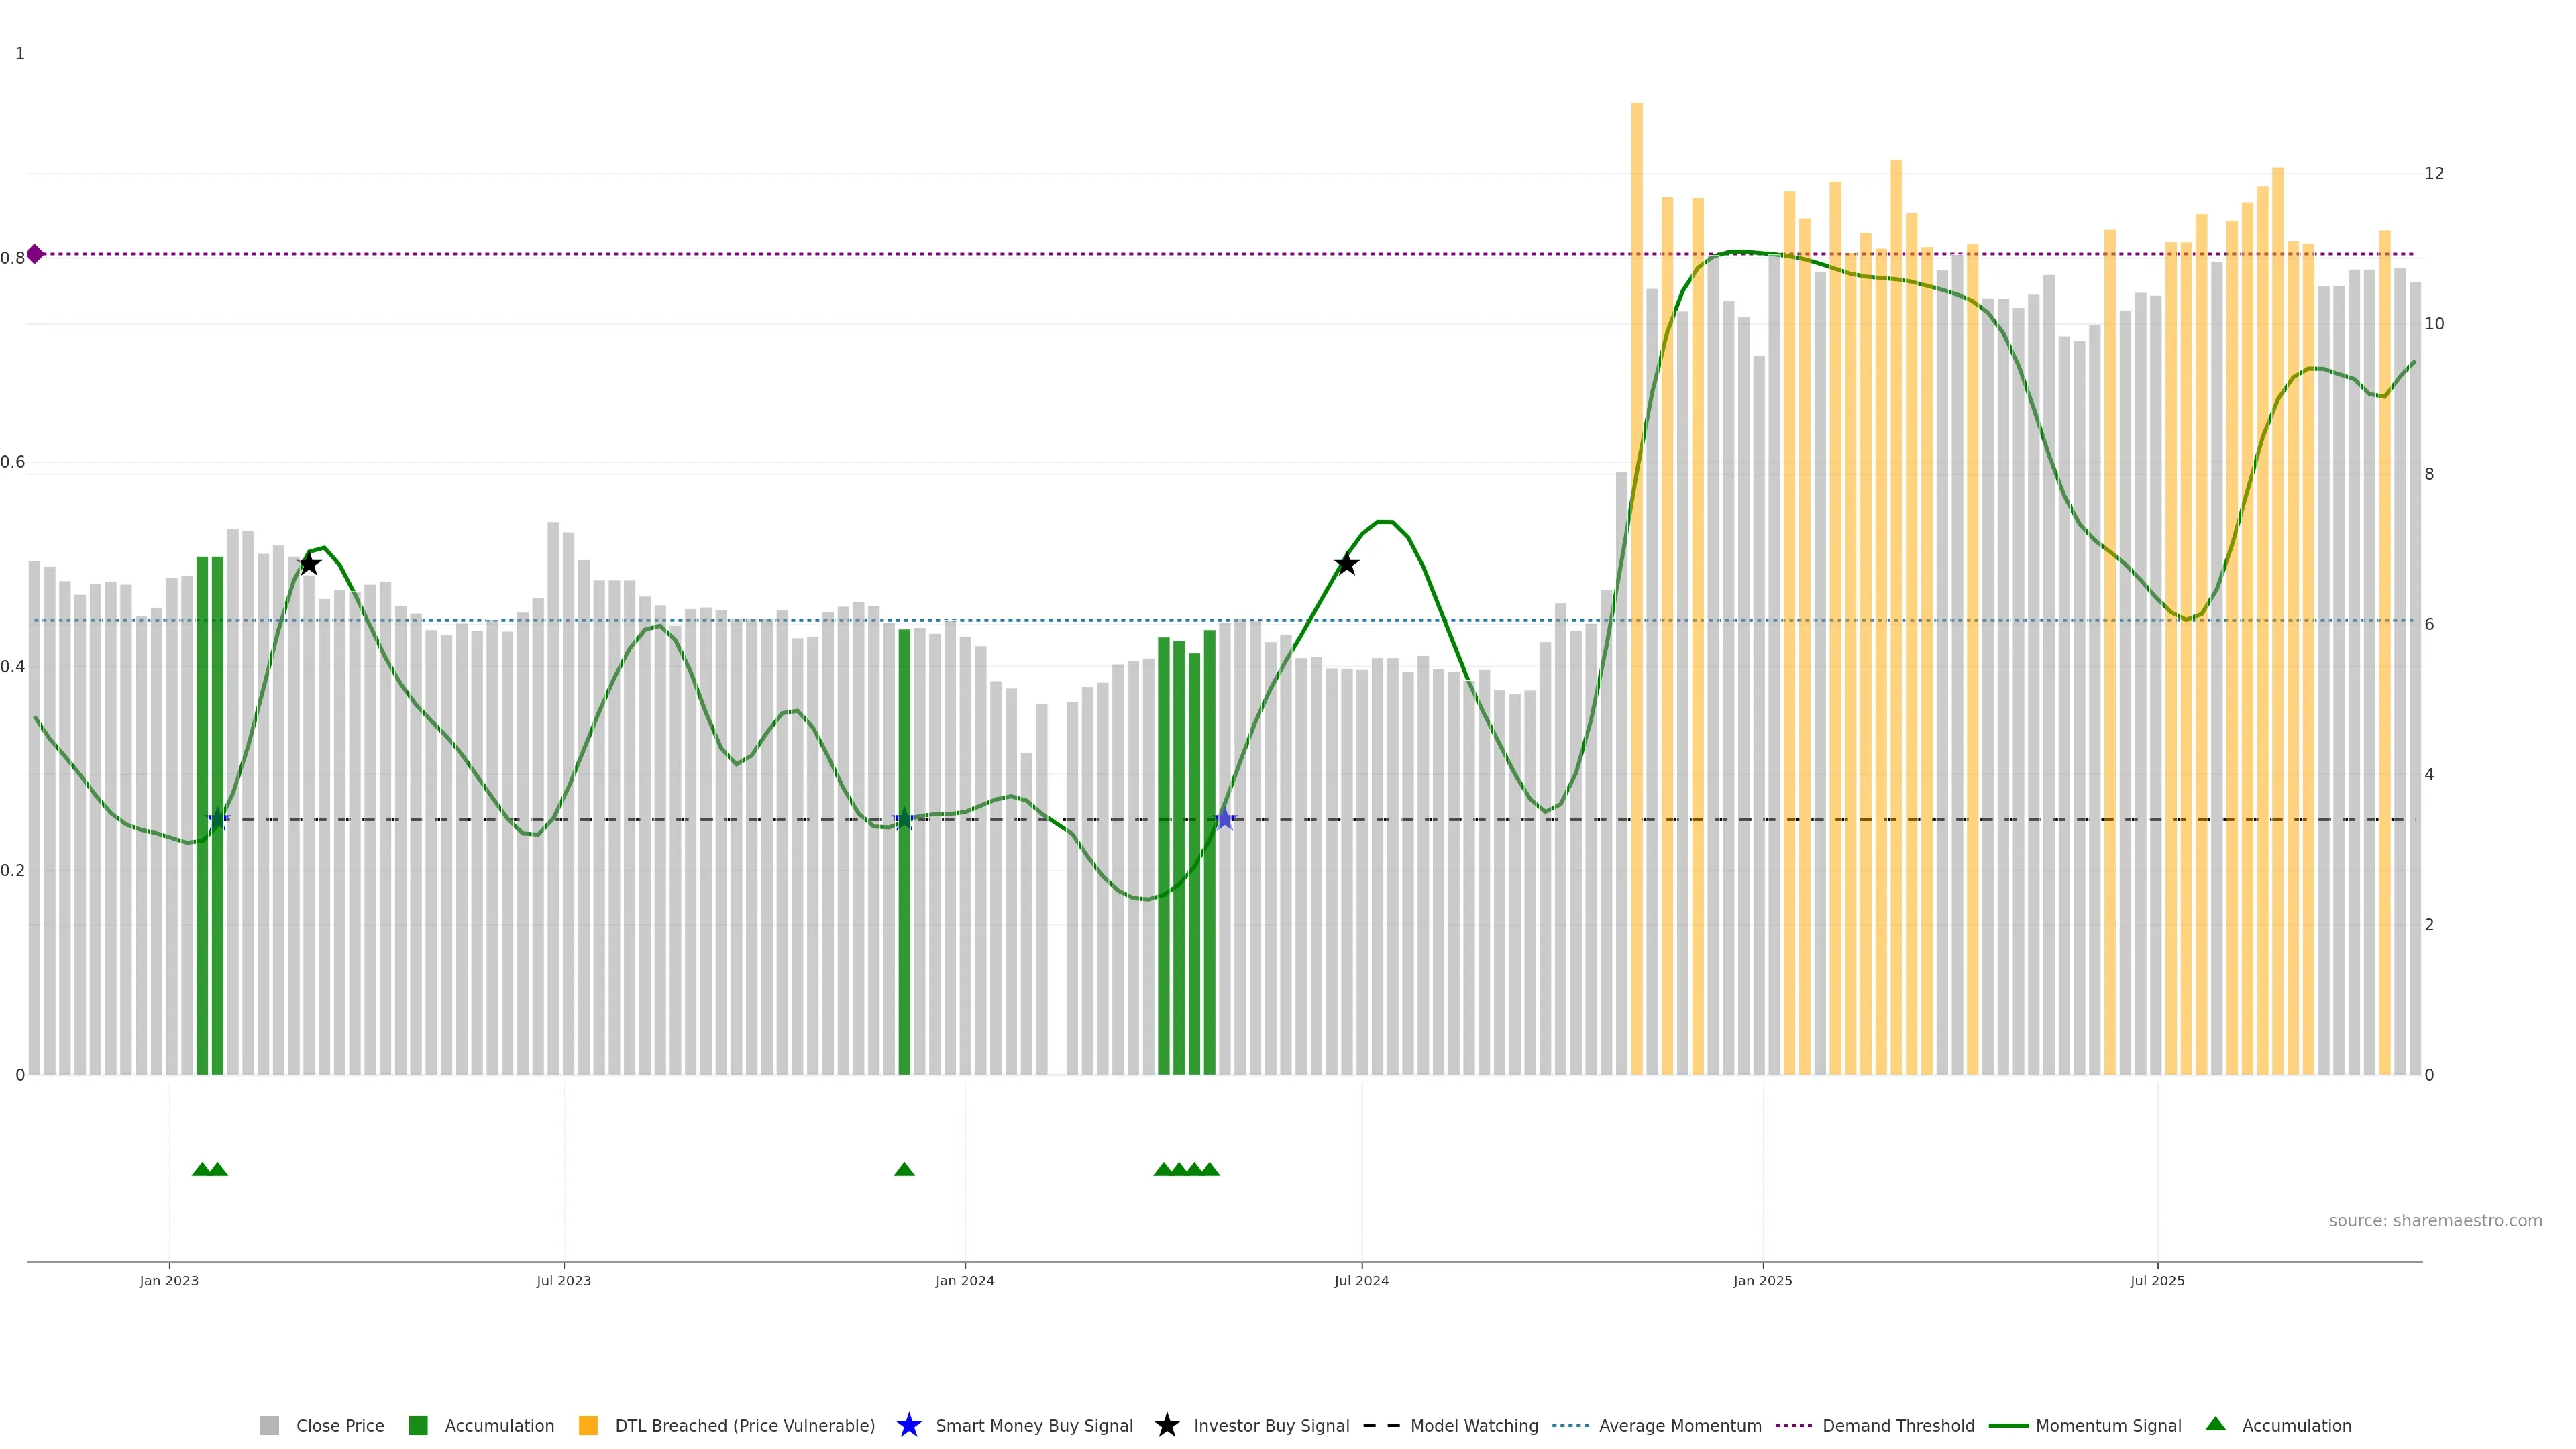Click the black Investor Buy Signal legend star
The width and height of the screenshot is (2576, 1449).
(x=1166, y=1425)
